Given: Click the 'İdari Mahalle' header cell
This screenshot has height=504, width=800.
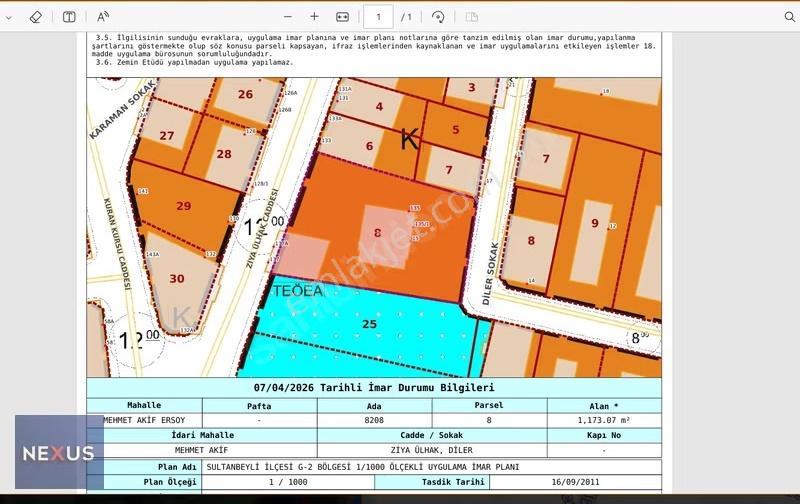Looking at the screenshot, I should pyautogui.click(x=203, y=435).
